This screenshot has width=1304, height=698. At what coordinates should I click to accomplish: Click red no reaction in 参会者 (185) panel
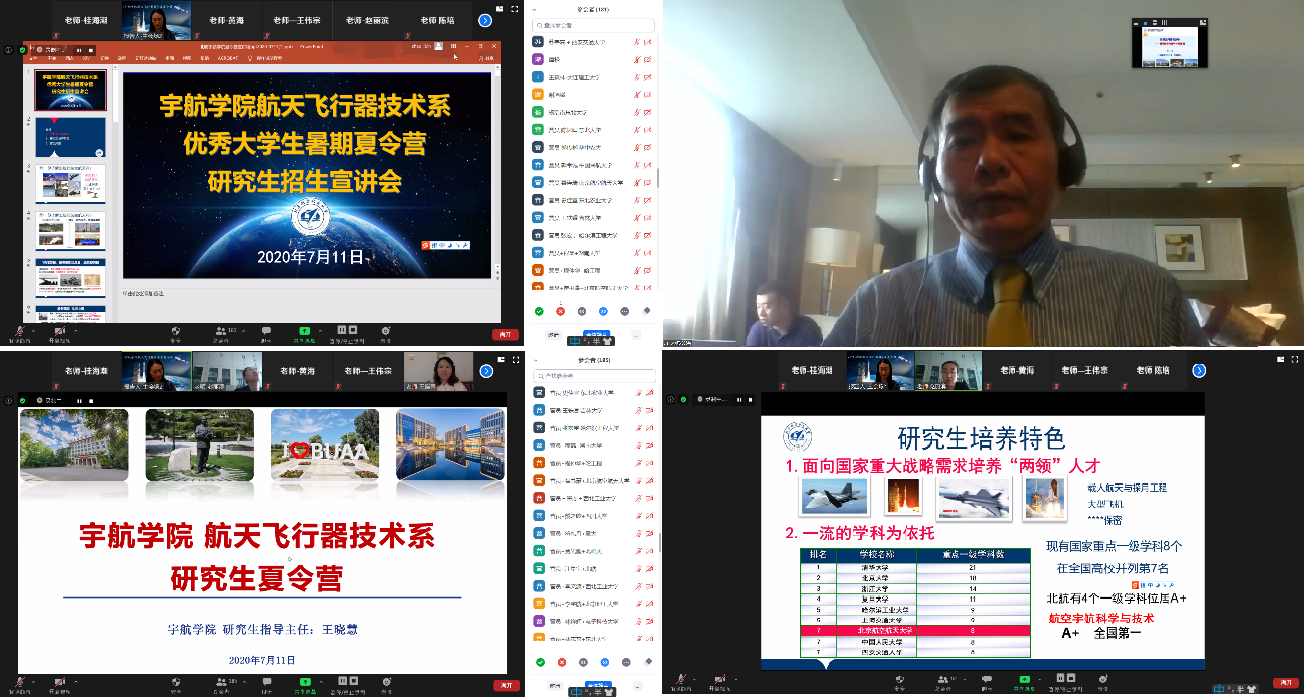click(560, 662)
